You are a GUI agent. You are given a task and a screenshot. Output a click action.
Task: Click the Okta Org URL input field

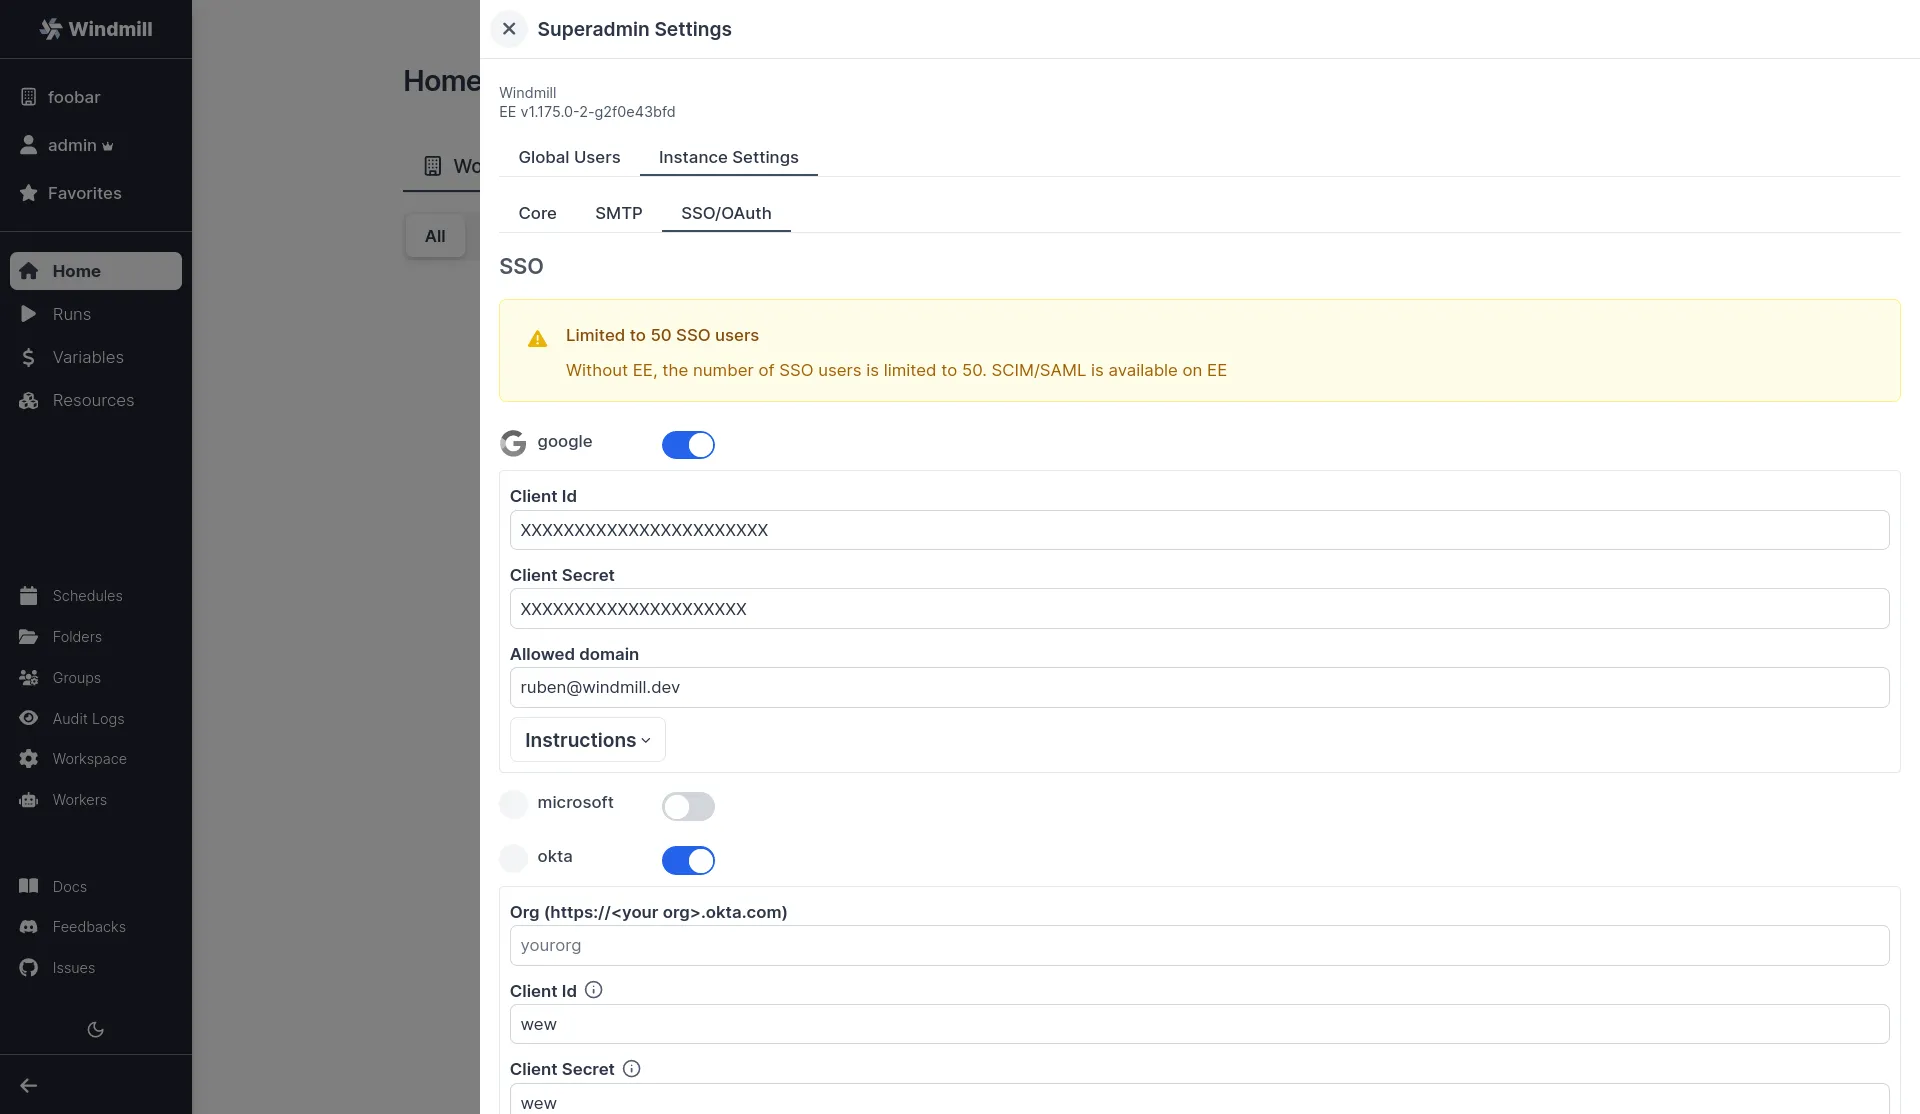[1199, 946]
